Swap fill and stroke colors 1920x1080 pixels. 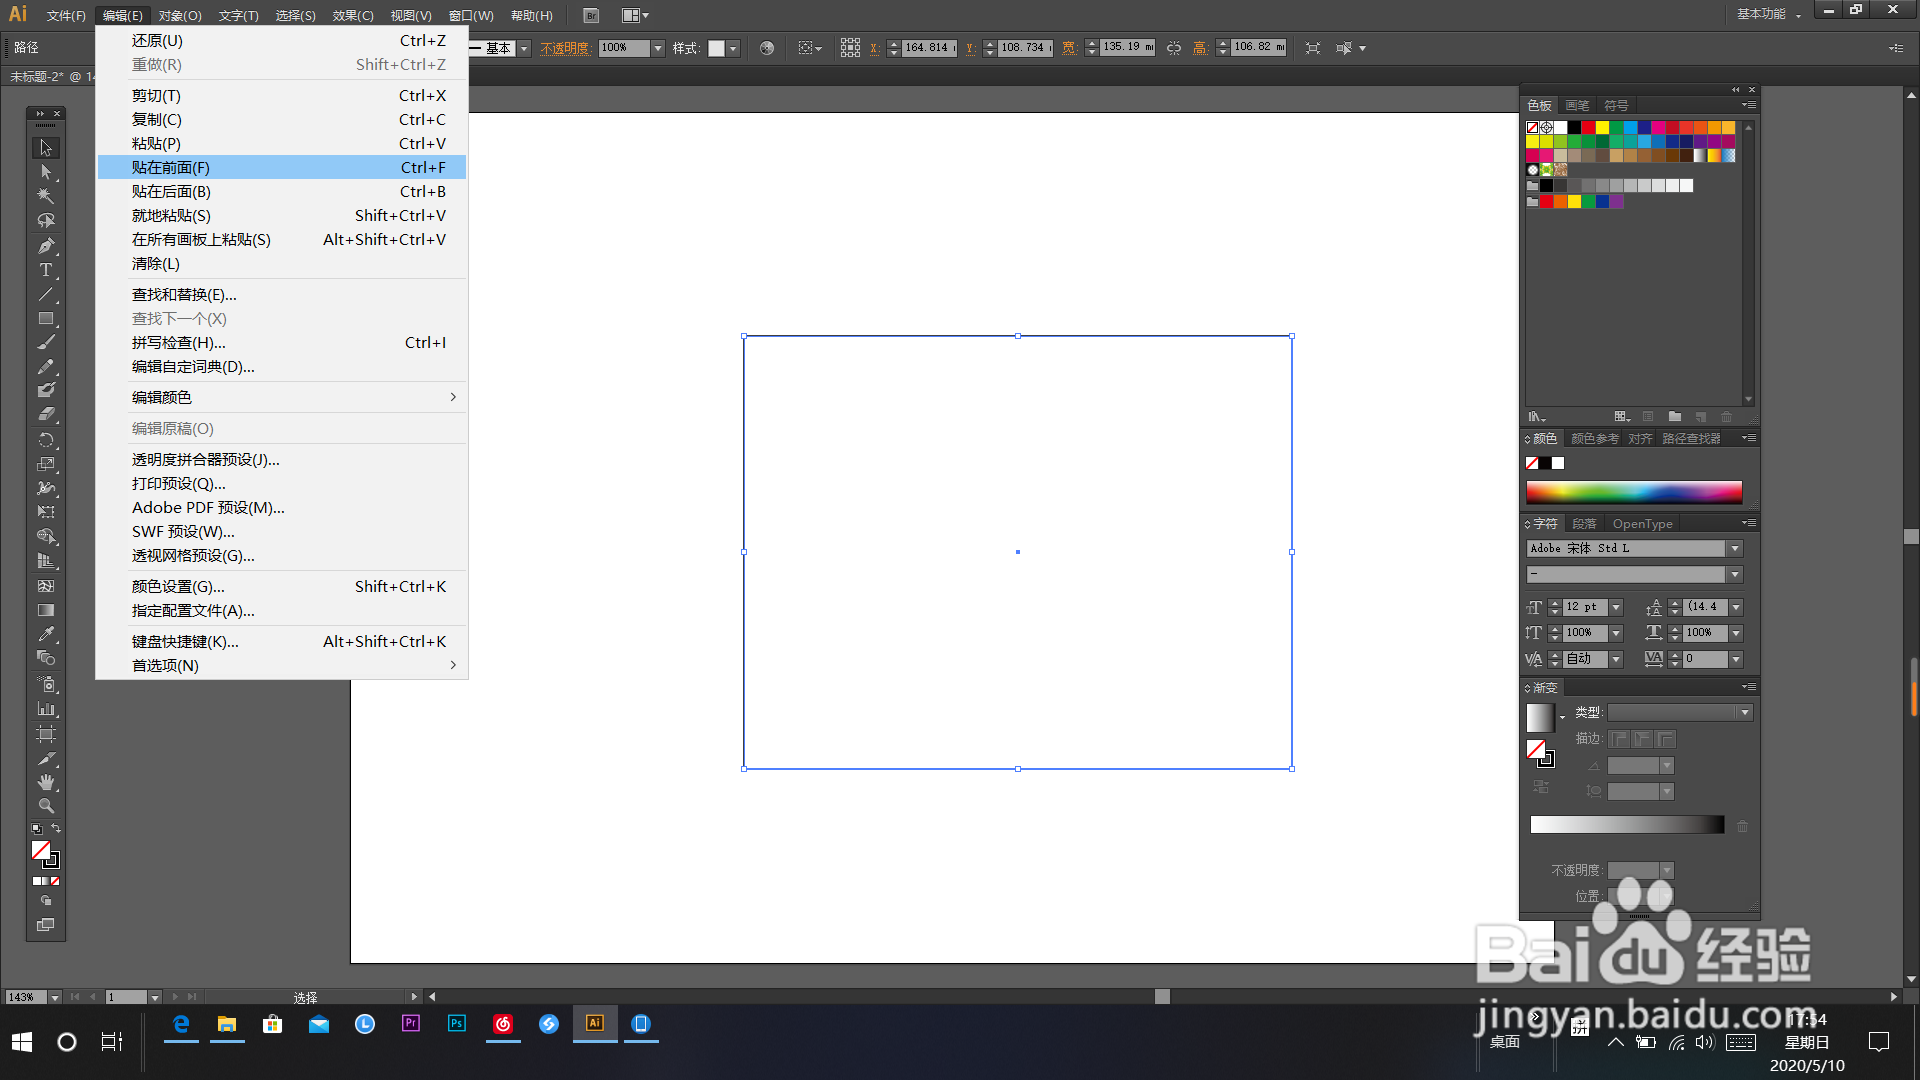(x=56, y=828)
